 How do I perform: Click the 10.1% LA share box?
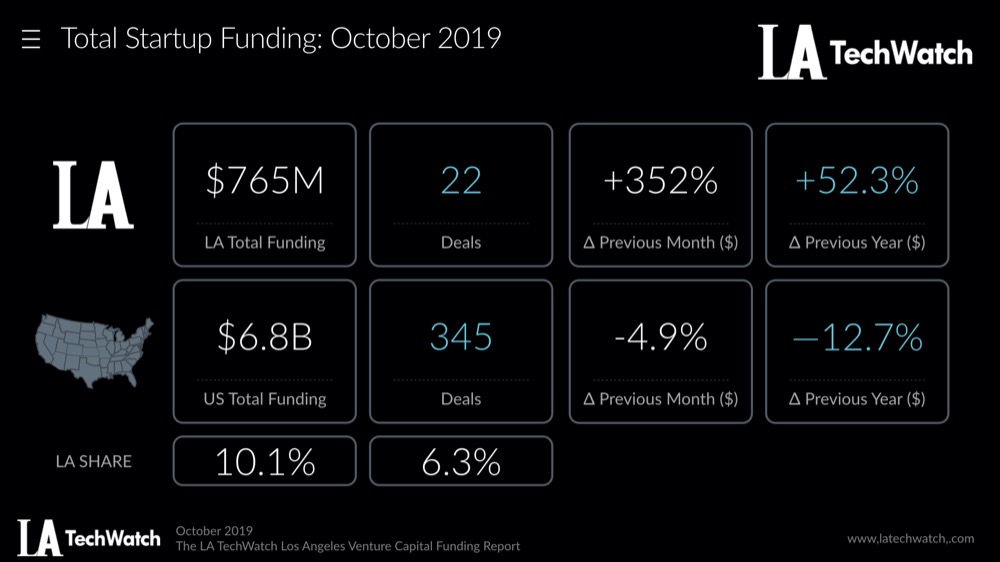(x=264, y=461)
